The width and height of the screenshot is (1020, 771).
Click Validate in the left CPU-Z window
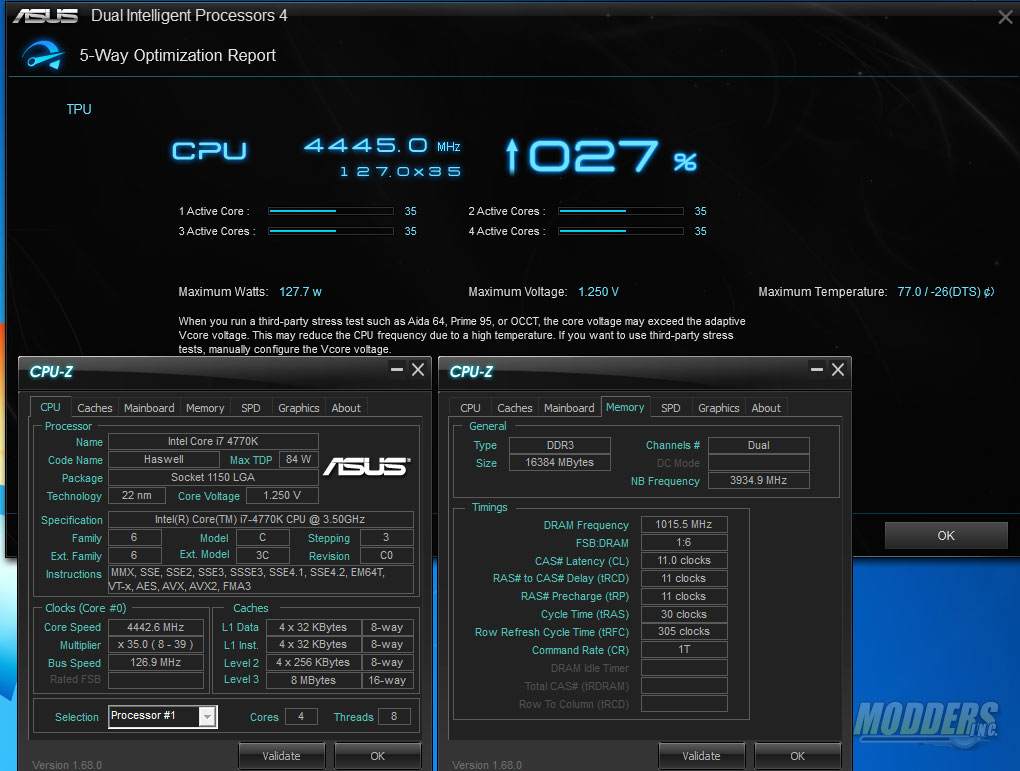tap(282, 756)
